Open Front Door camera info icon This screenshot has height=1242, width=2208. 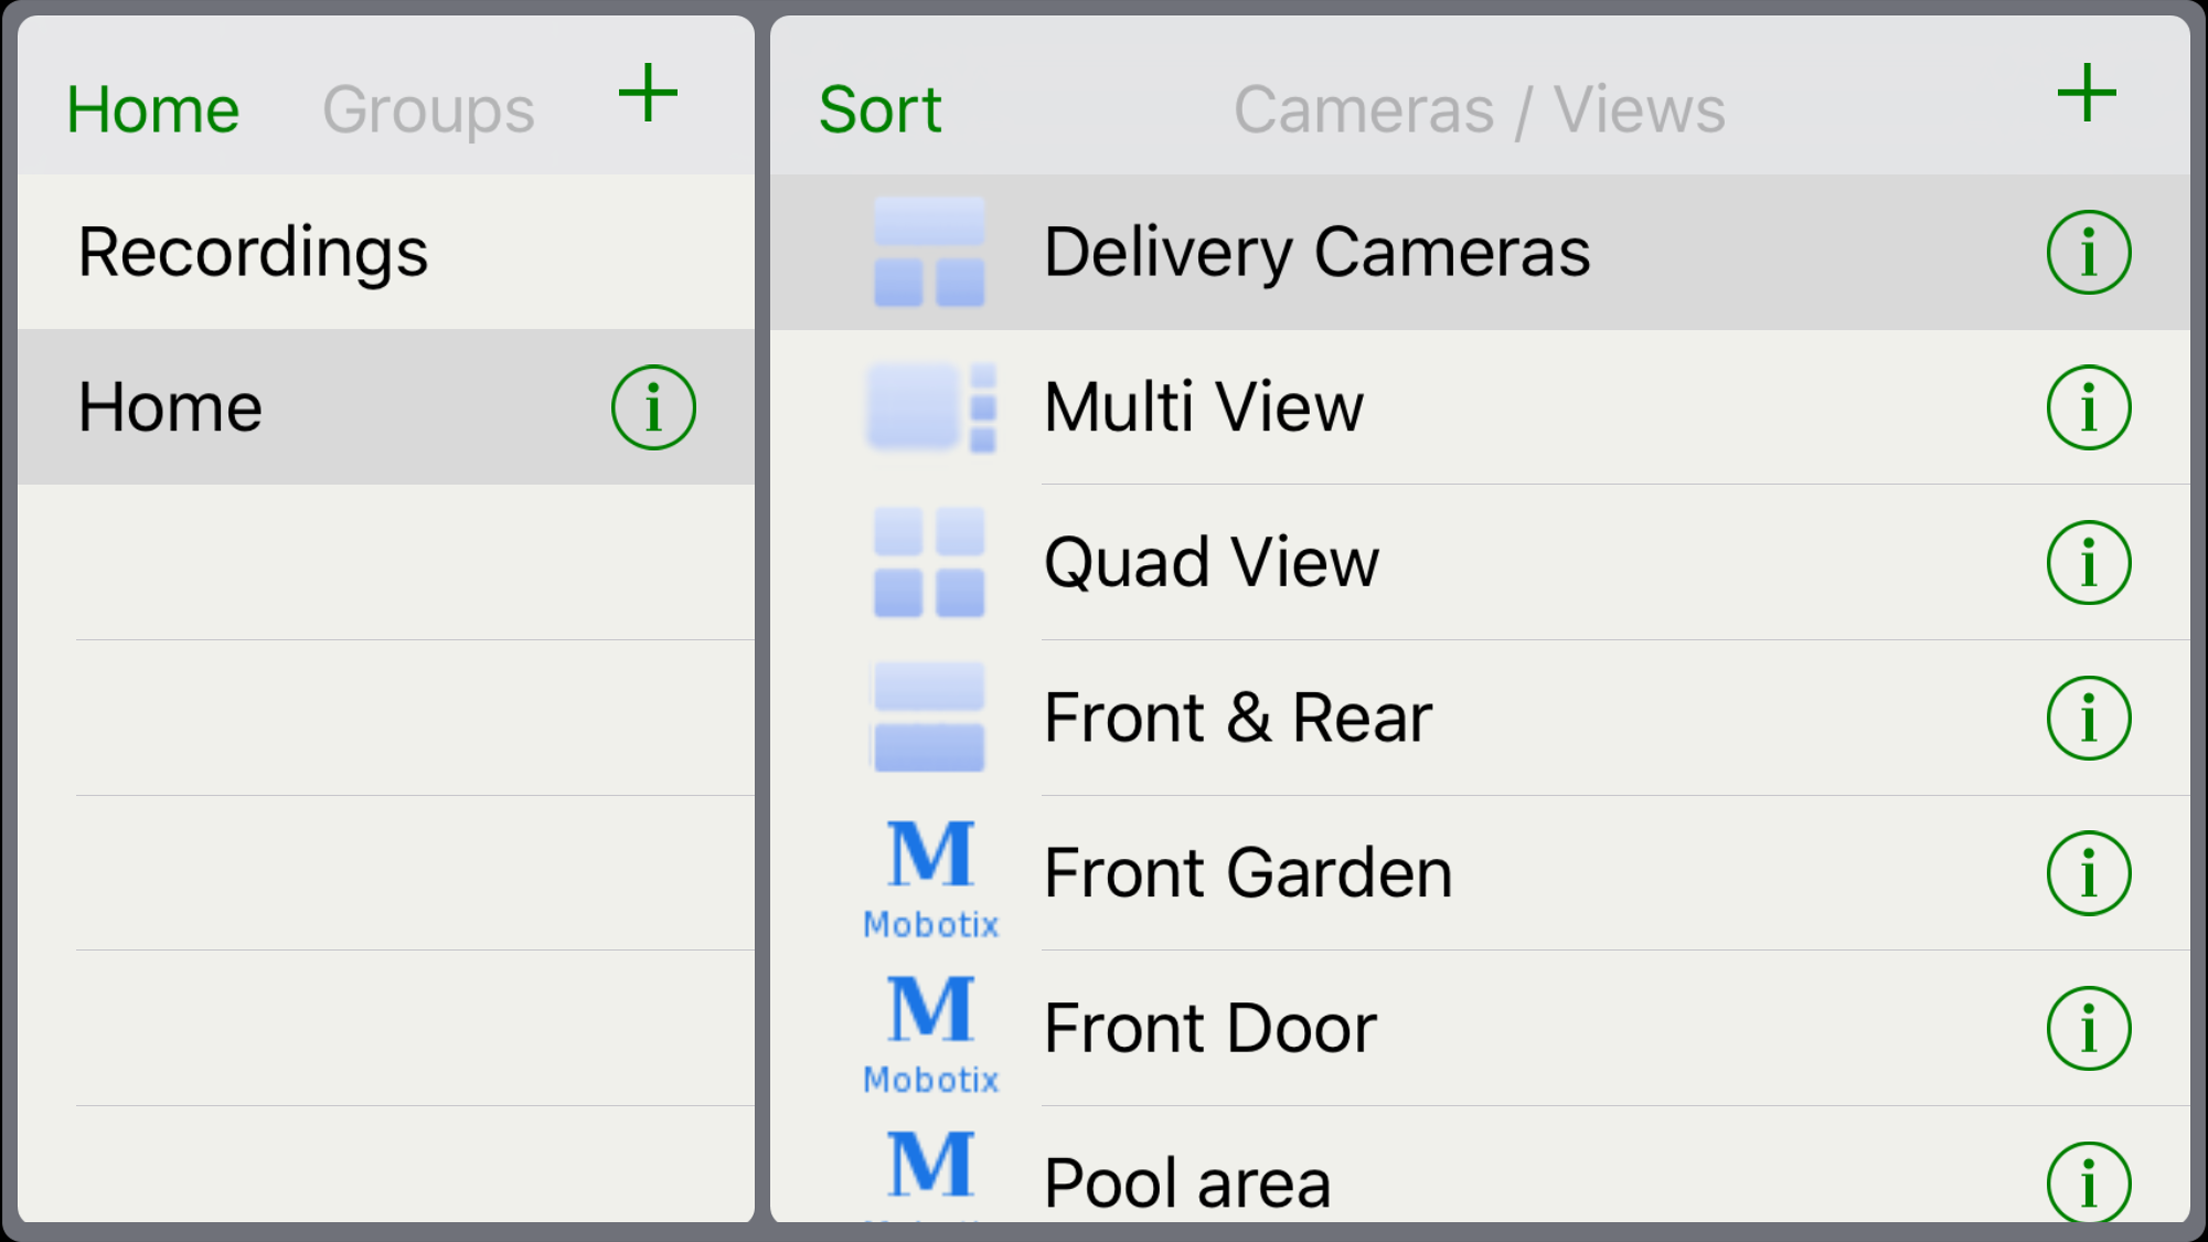coord(2088,1028)
